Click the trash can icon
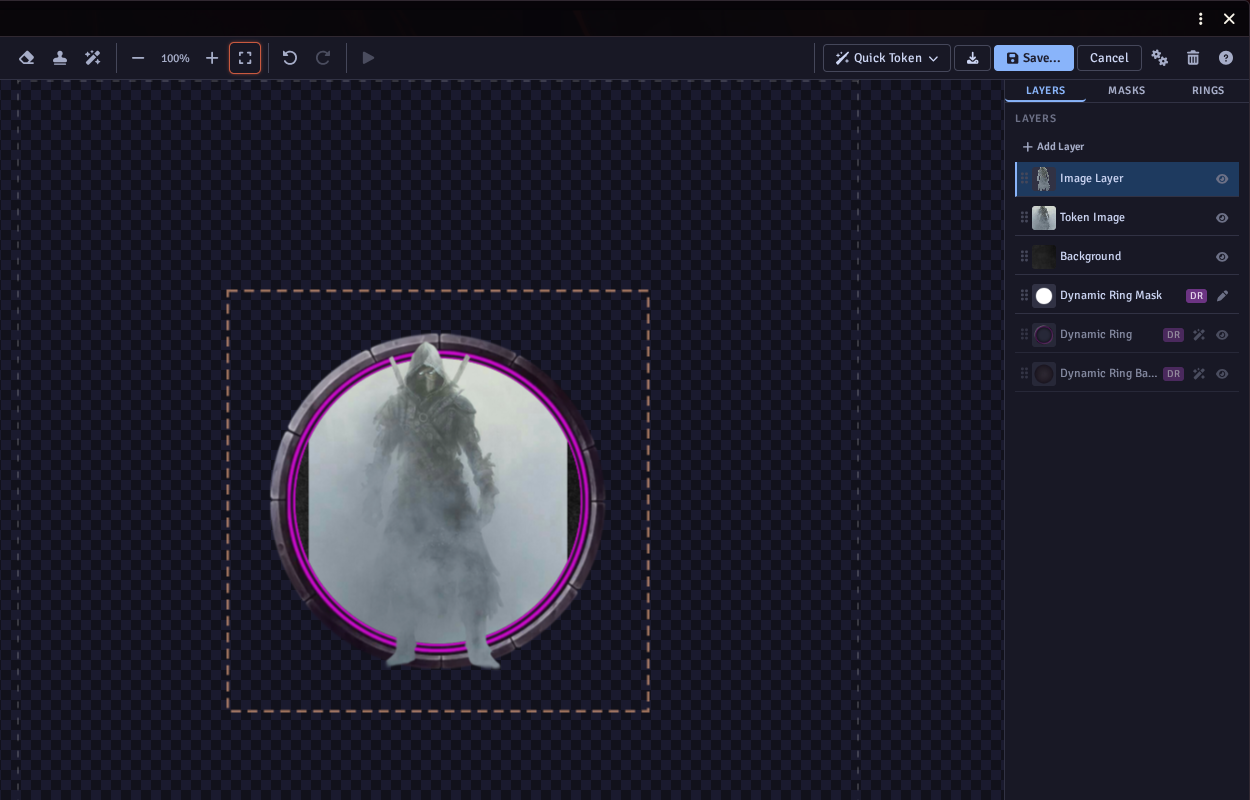1250x800 pixels. [1193, 58]
